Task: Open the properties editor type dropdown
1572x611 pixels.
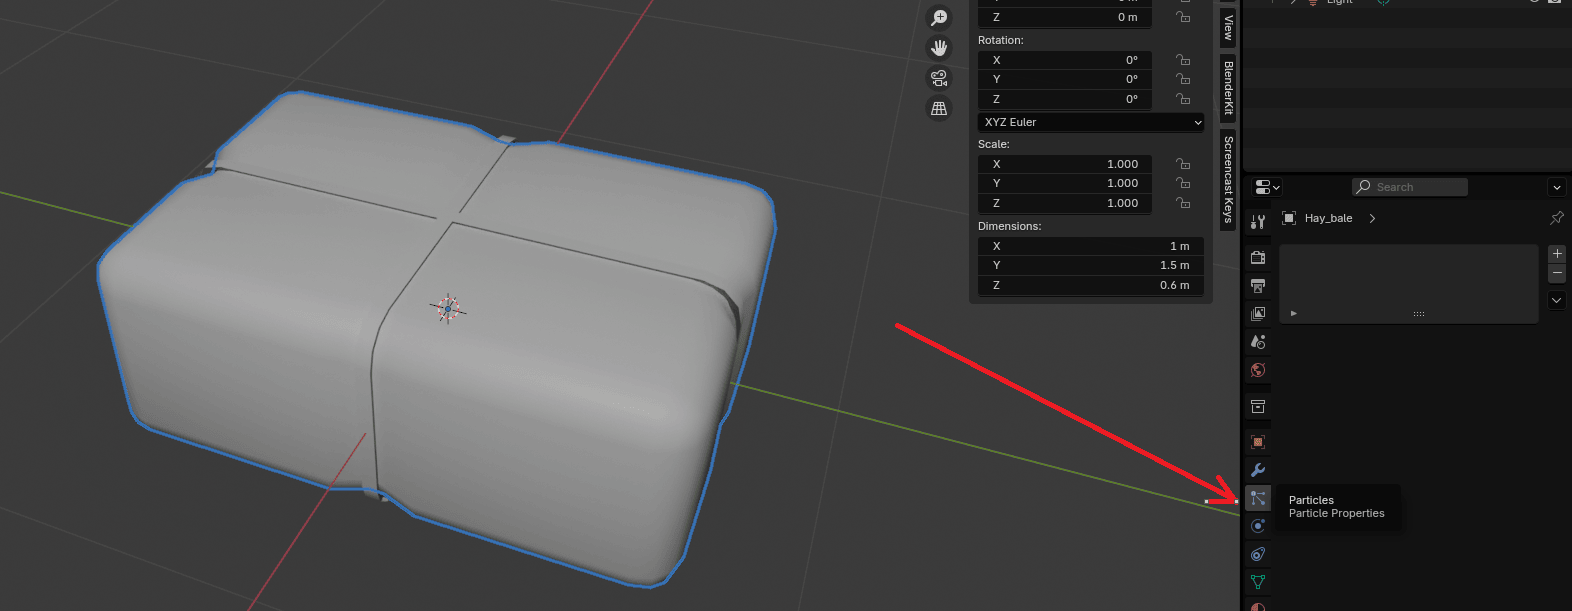Action: coord(1267,187)
